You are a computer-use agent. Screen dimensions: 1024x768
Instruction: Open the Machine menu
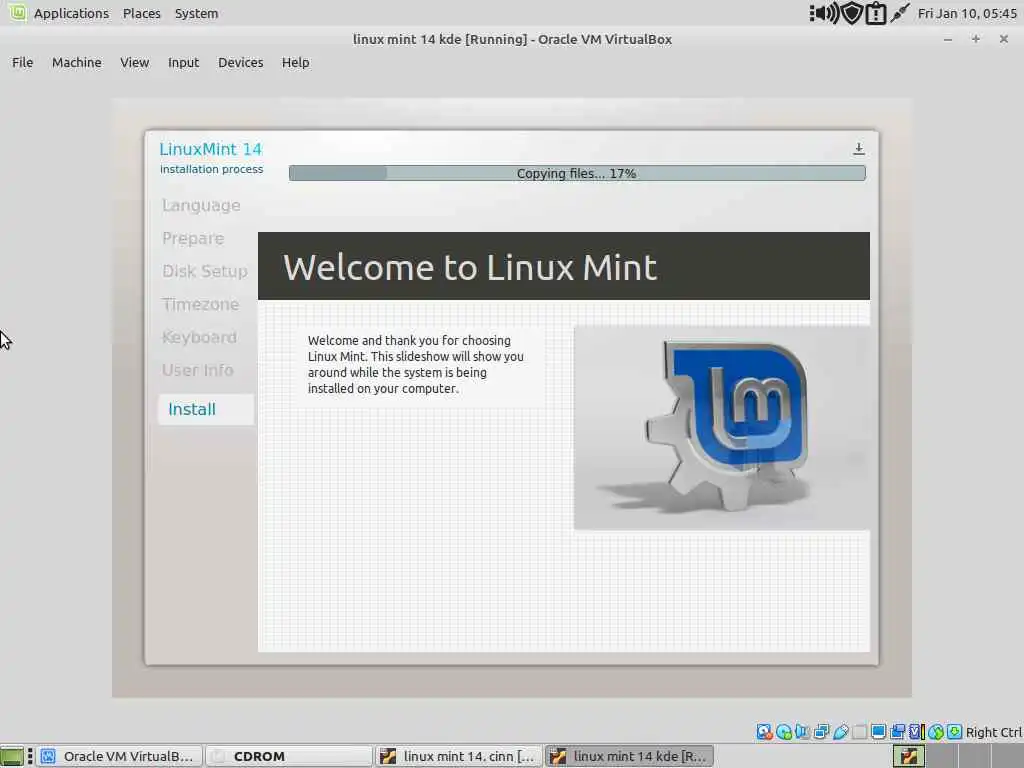click(x=77, y=63)
